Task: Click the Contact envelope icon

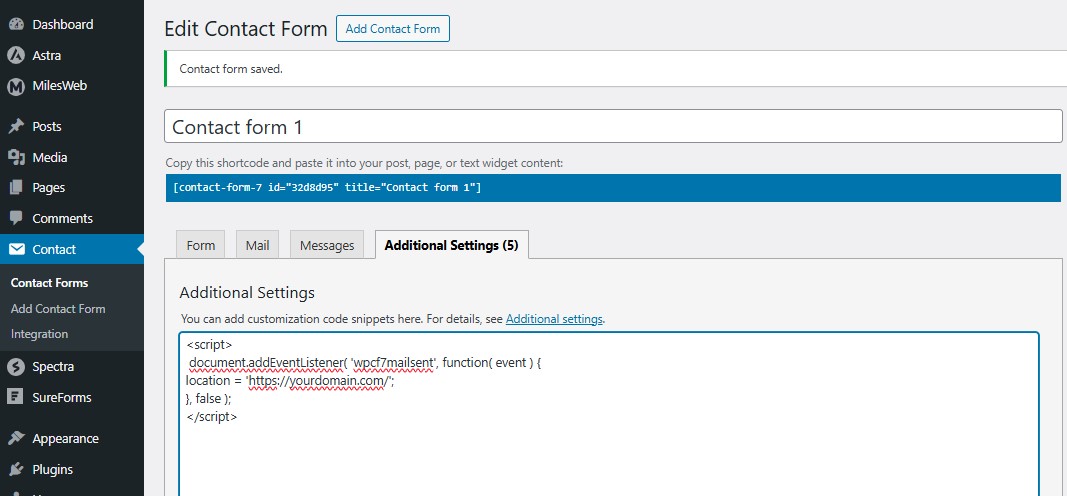Action: pyautogui.click(x=16, y=250)
